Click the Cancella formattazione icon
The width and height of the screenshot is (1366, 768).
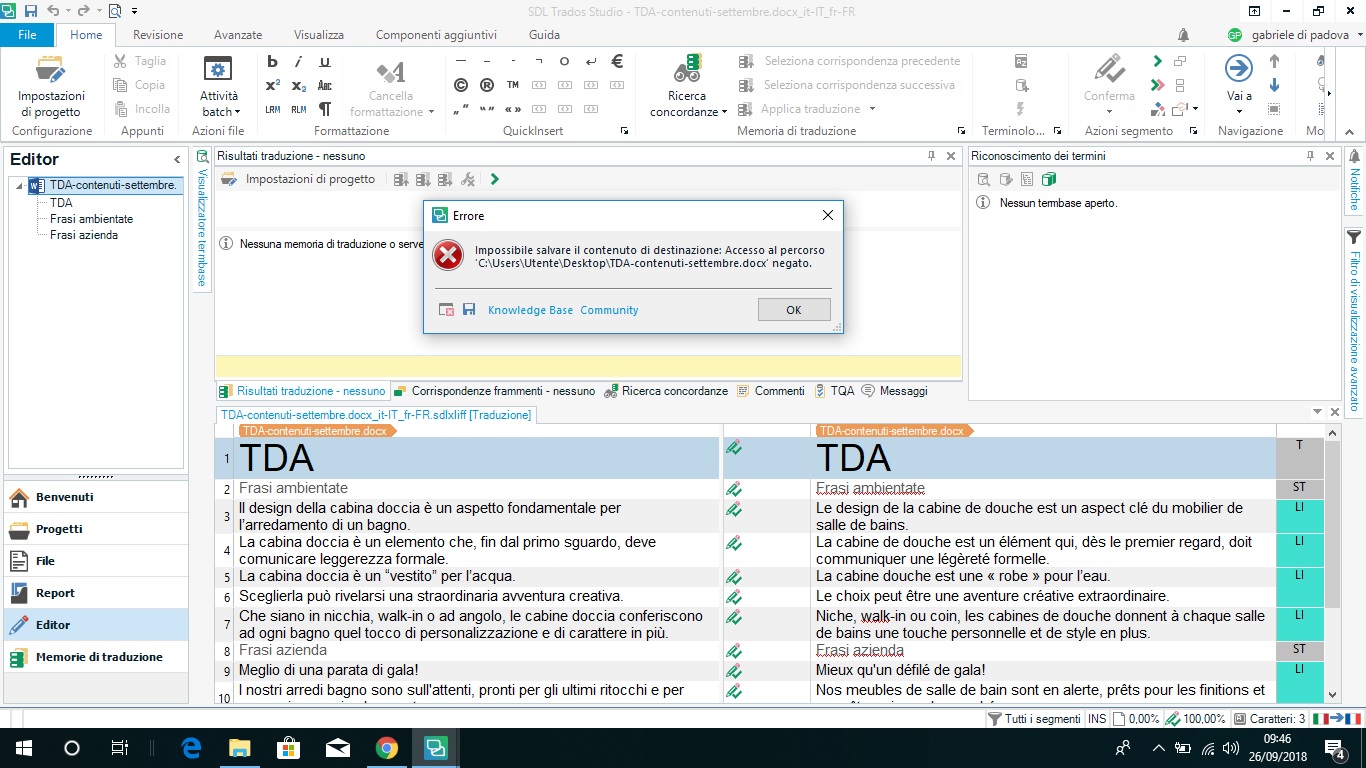coord(390,72)
